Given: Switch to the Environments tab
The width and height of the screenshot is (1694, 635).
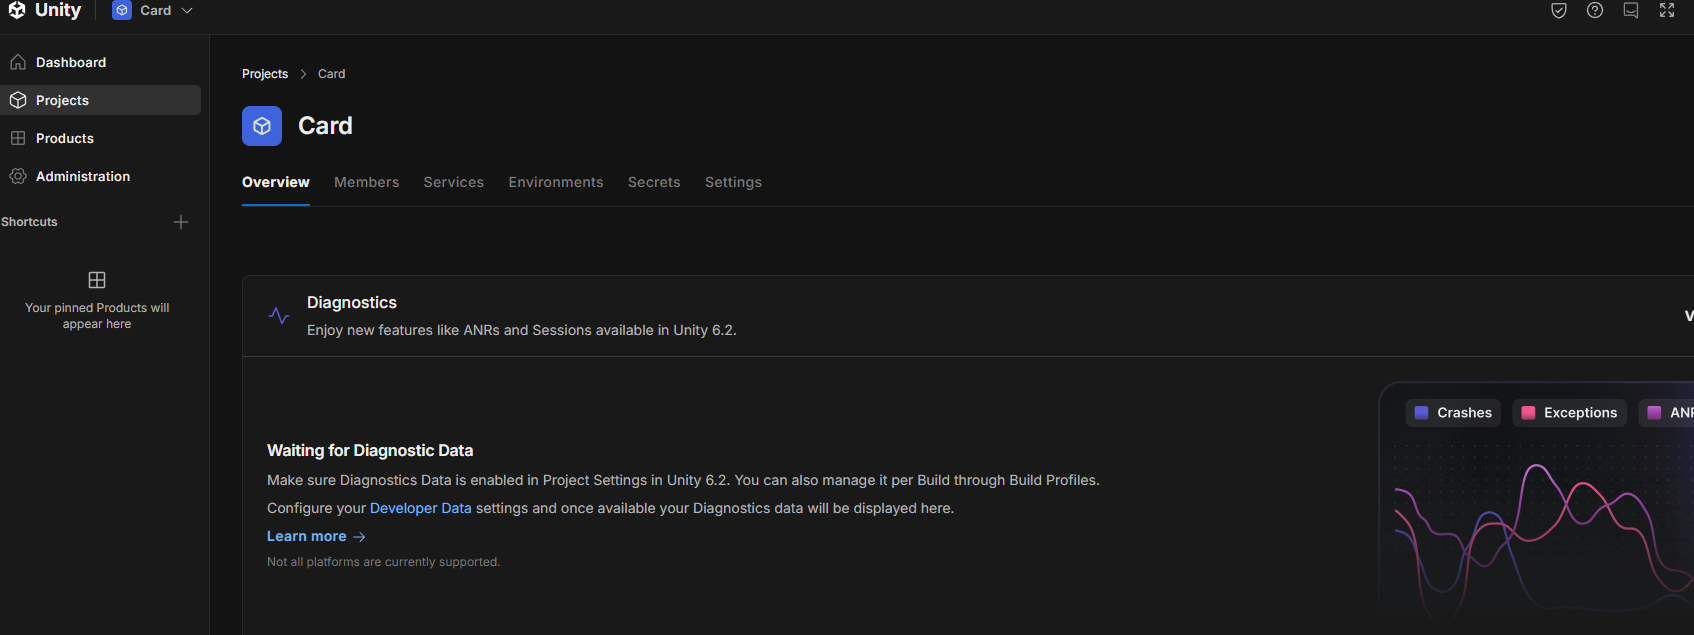Looking at the screenshot, I should 556,182.
